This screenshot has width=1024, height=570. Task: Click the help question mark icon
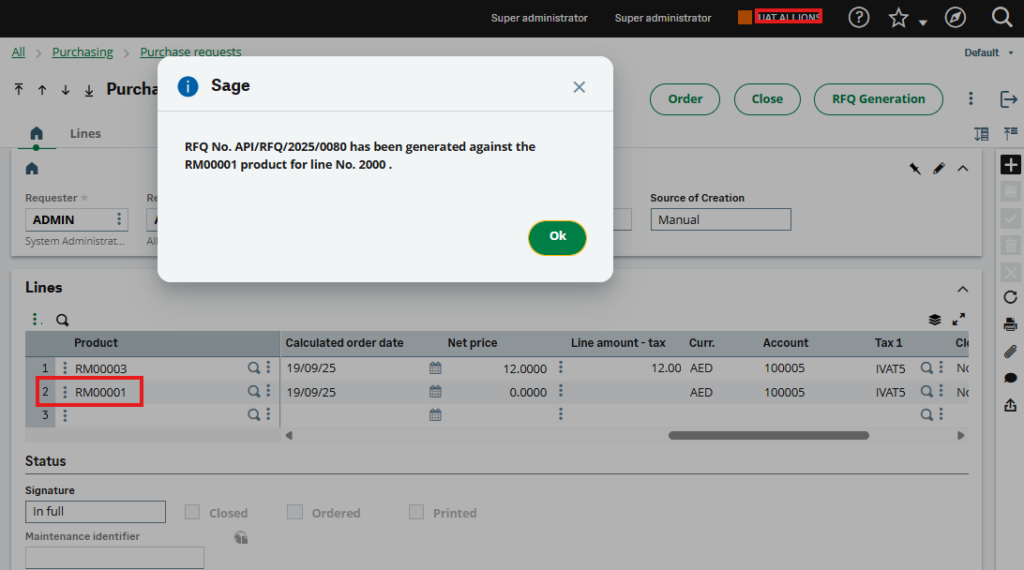[x=858, y=17]
